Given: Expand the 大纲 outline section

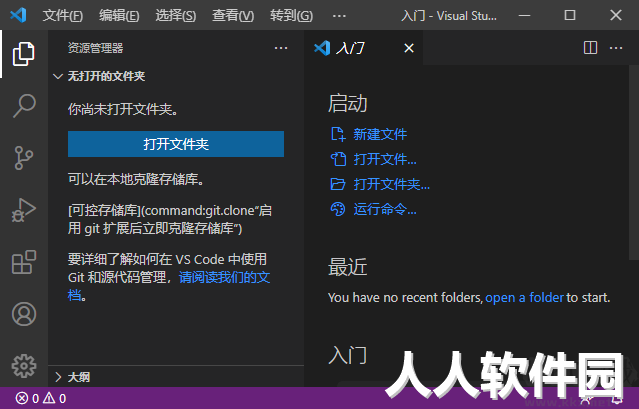Looking at the screenshot, I should click(58, 377).
